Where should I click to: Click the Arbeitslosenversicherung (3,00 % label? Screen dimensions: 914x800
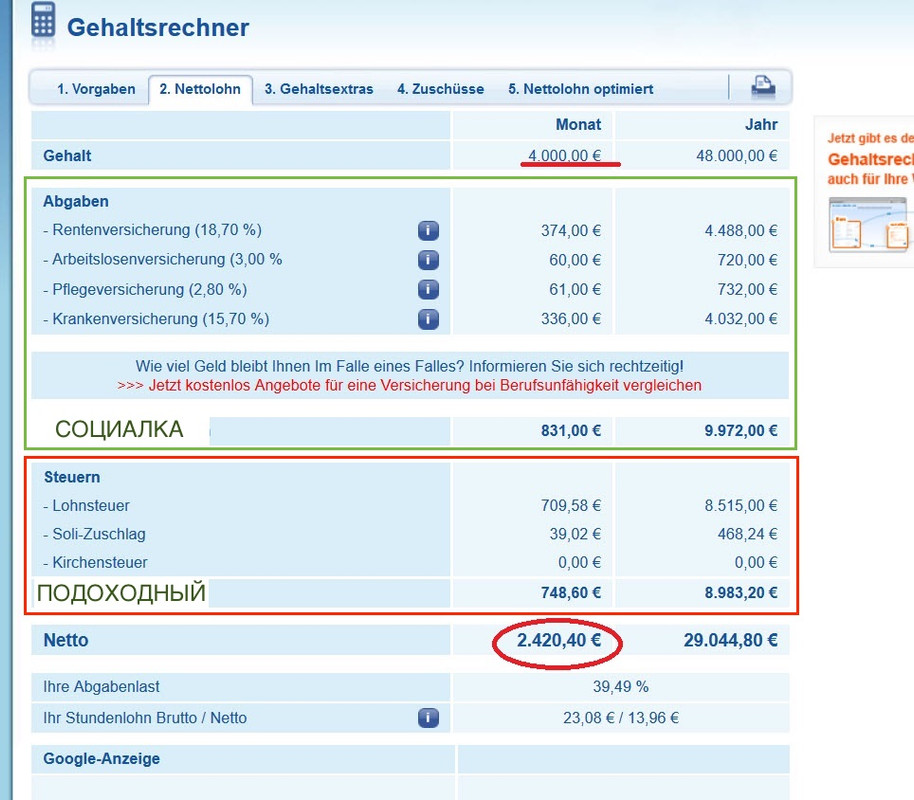(163, 259)
